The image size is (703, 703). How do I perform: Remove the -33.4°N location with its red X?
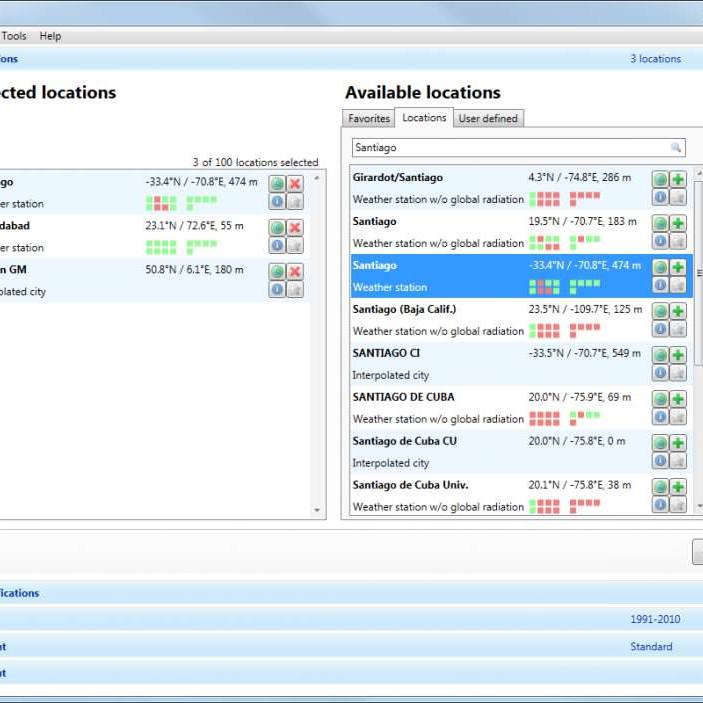(295, 183)
